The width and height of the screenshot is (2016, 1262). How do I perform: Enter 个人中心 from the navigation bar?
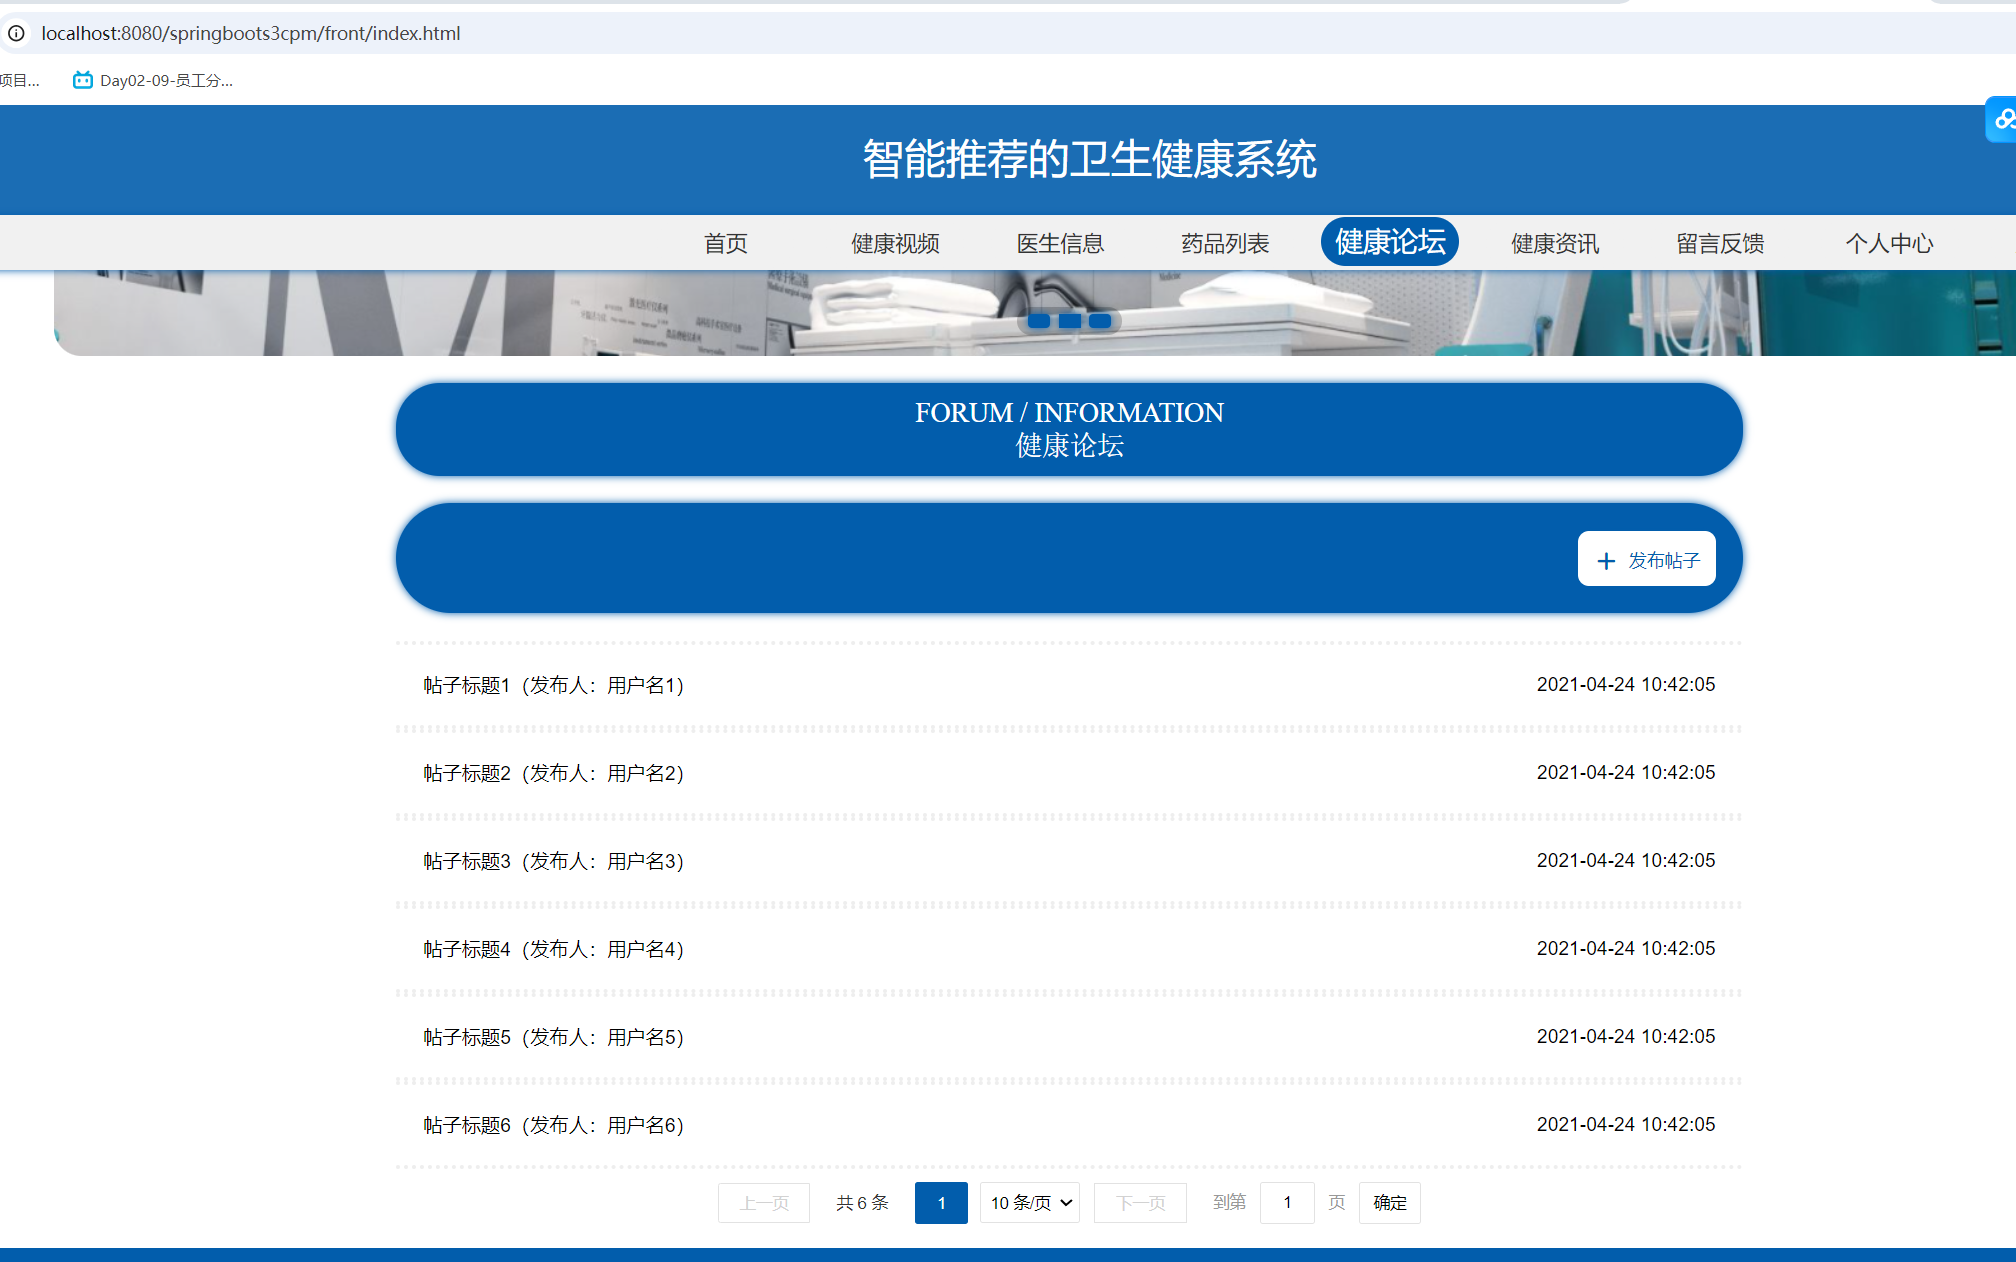click(x=1888, y=243)
